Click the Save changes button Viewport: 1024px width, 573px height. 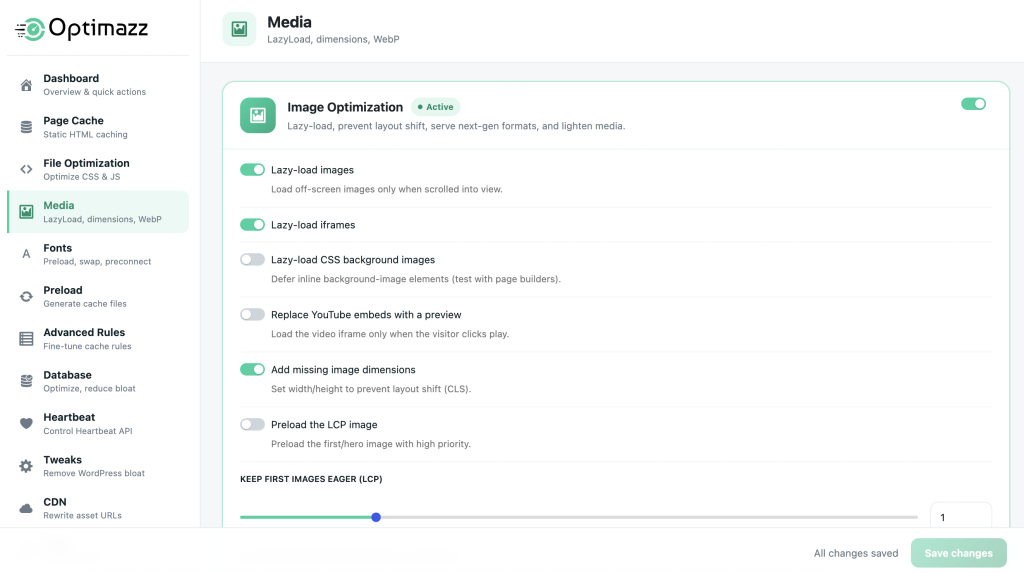click(x=958, y=553)
